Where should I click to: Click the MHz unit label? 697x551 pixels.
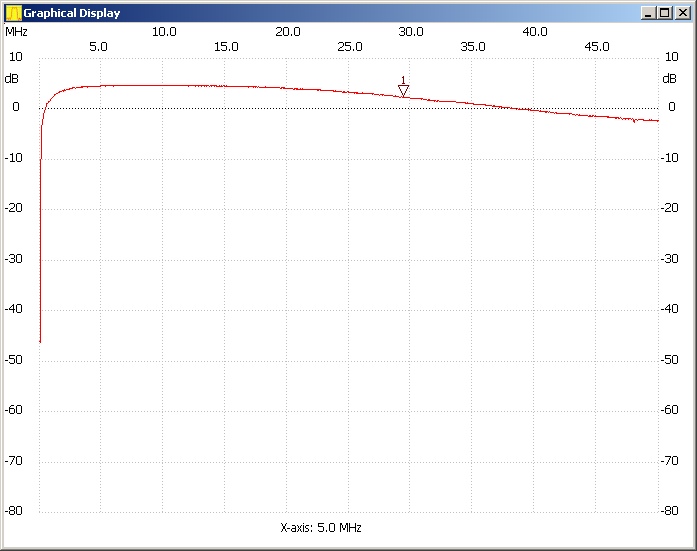pos(16,31)
